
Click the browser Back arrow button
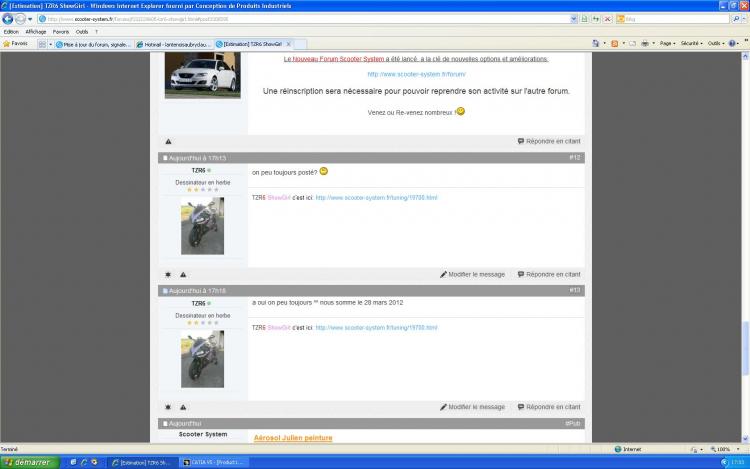(x=8, y=19)
